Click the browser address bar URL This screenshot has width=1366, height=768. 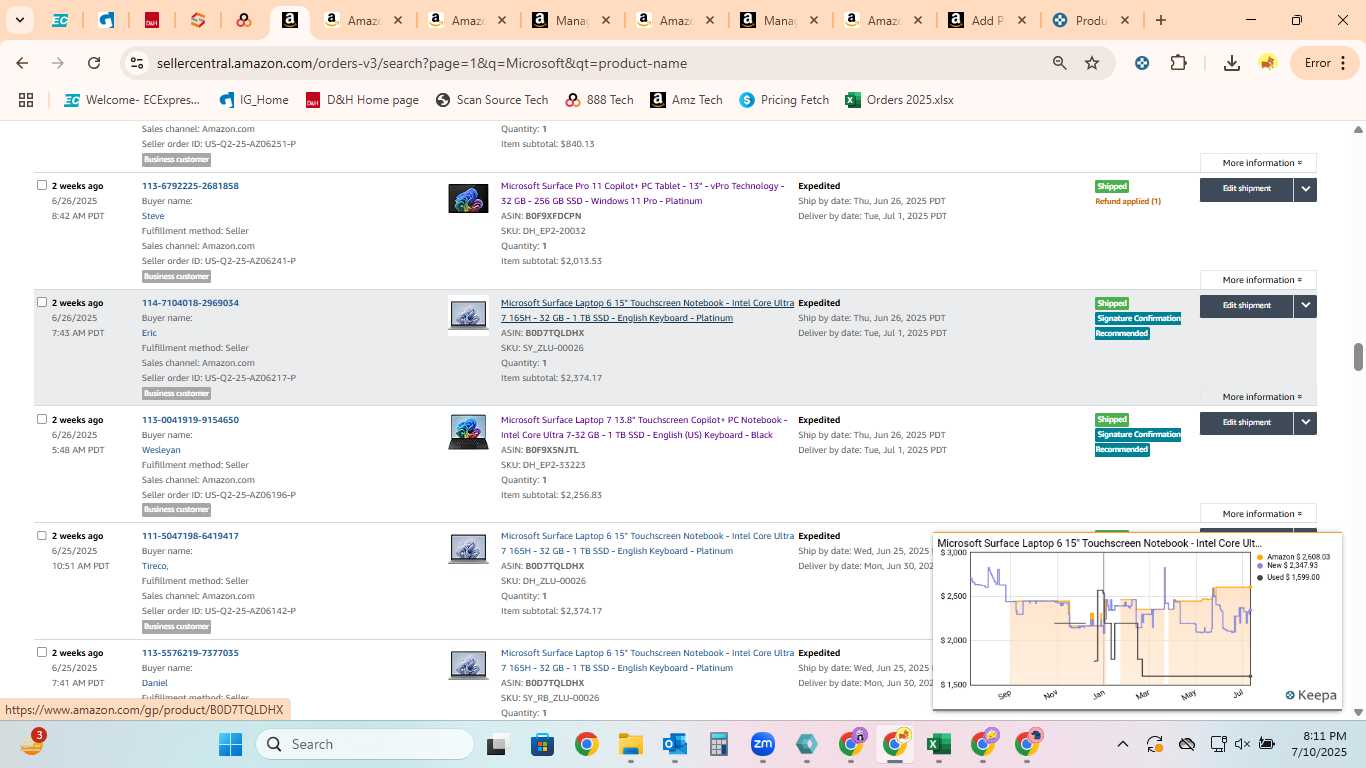click(422, 63)
